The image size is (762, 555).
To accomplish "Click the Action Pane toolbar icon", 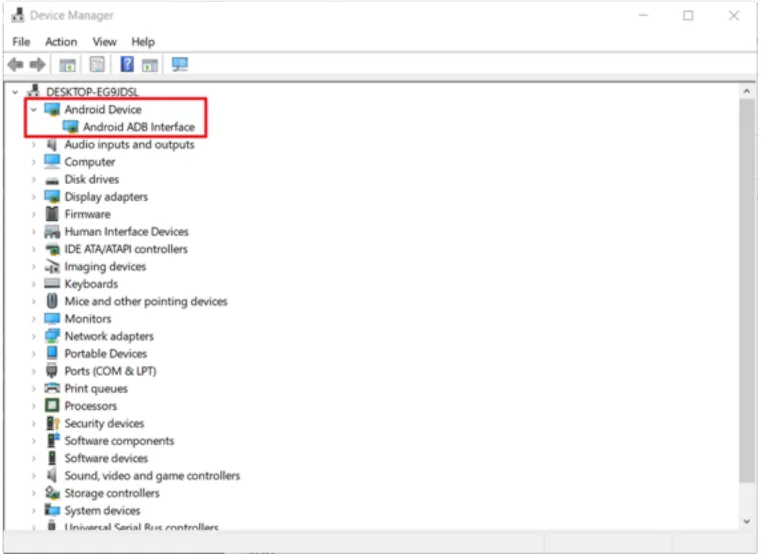I will (x=150, y=65).
